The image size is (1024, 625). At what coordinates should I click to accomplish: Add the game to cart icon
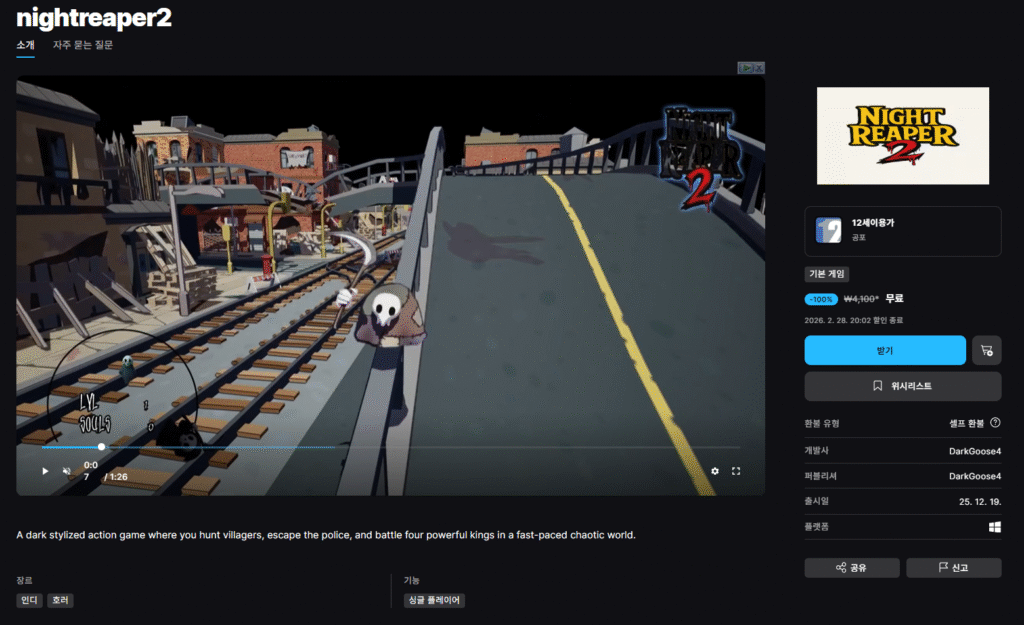986,350
